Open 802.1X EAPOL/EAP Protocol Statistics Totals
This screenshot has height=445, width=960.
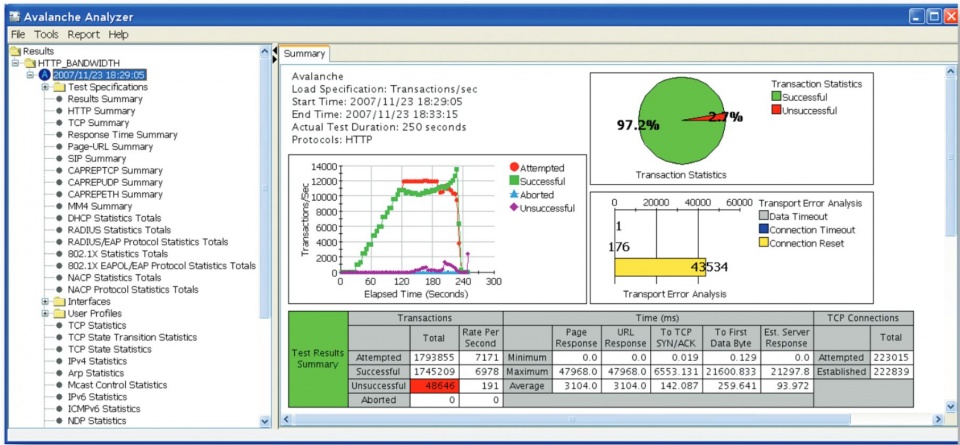pyautogui.click(x=162, y=266)
